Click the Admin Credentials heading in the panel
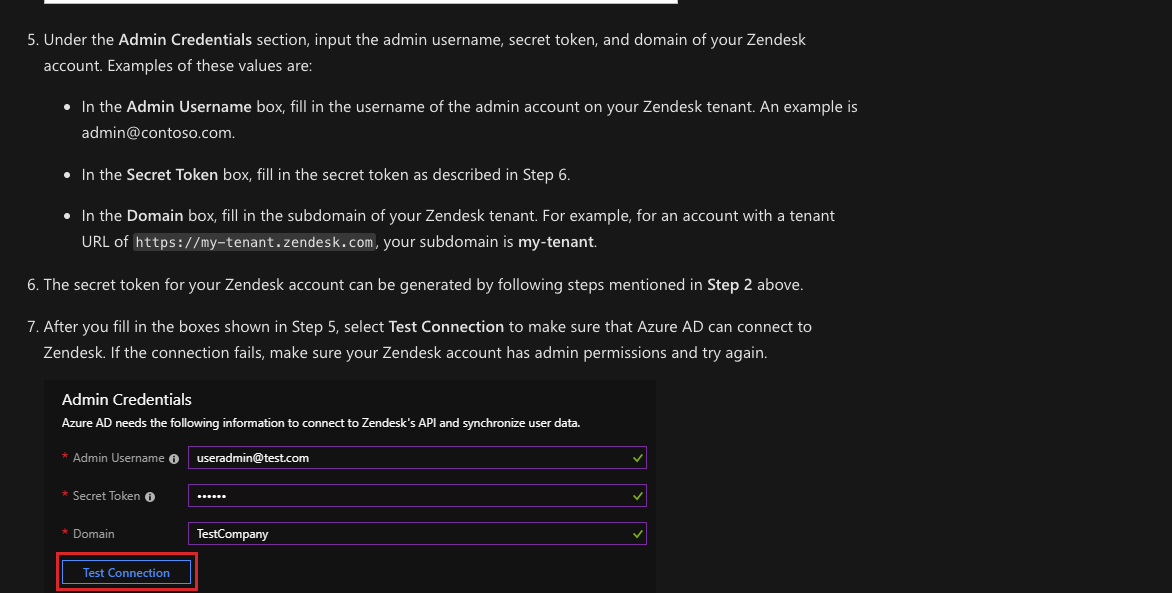 [126, 400]
